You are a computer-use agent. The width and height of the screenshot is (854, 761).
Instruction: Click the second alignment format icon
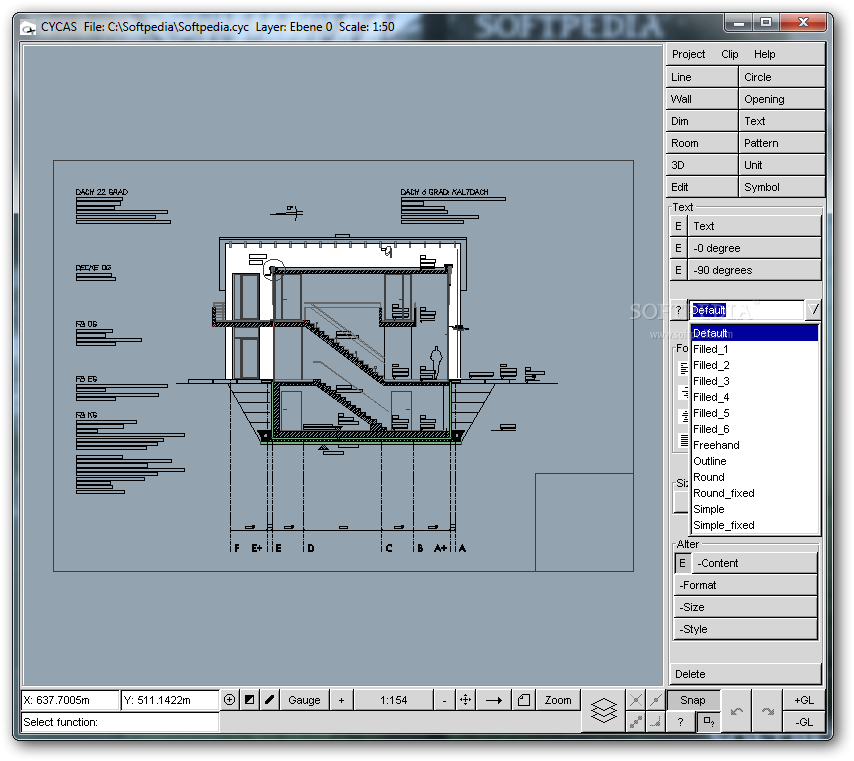(684, 392)
